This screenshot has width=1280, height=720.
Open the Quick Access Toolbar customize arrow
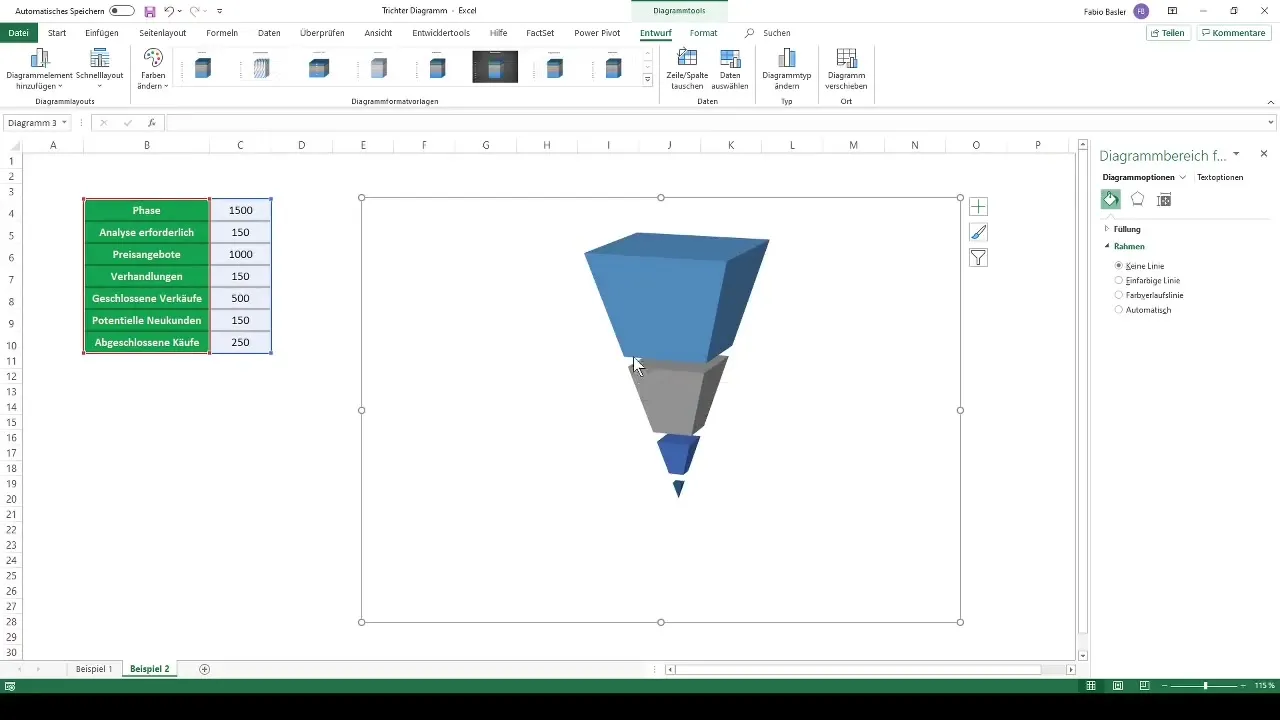(x=219, y=11)
